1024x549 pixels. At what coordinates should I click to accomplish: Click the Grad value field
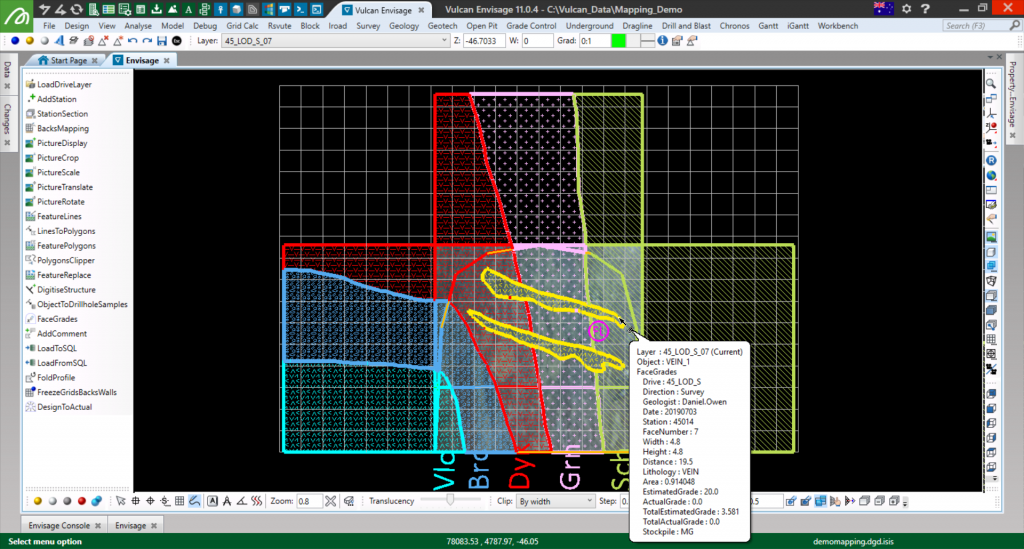(x=594, y=40)
